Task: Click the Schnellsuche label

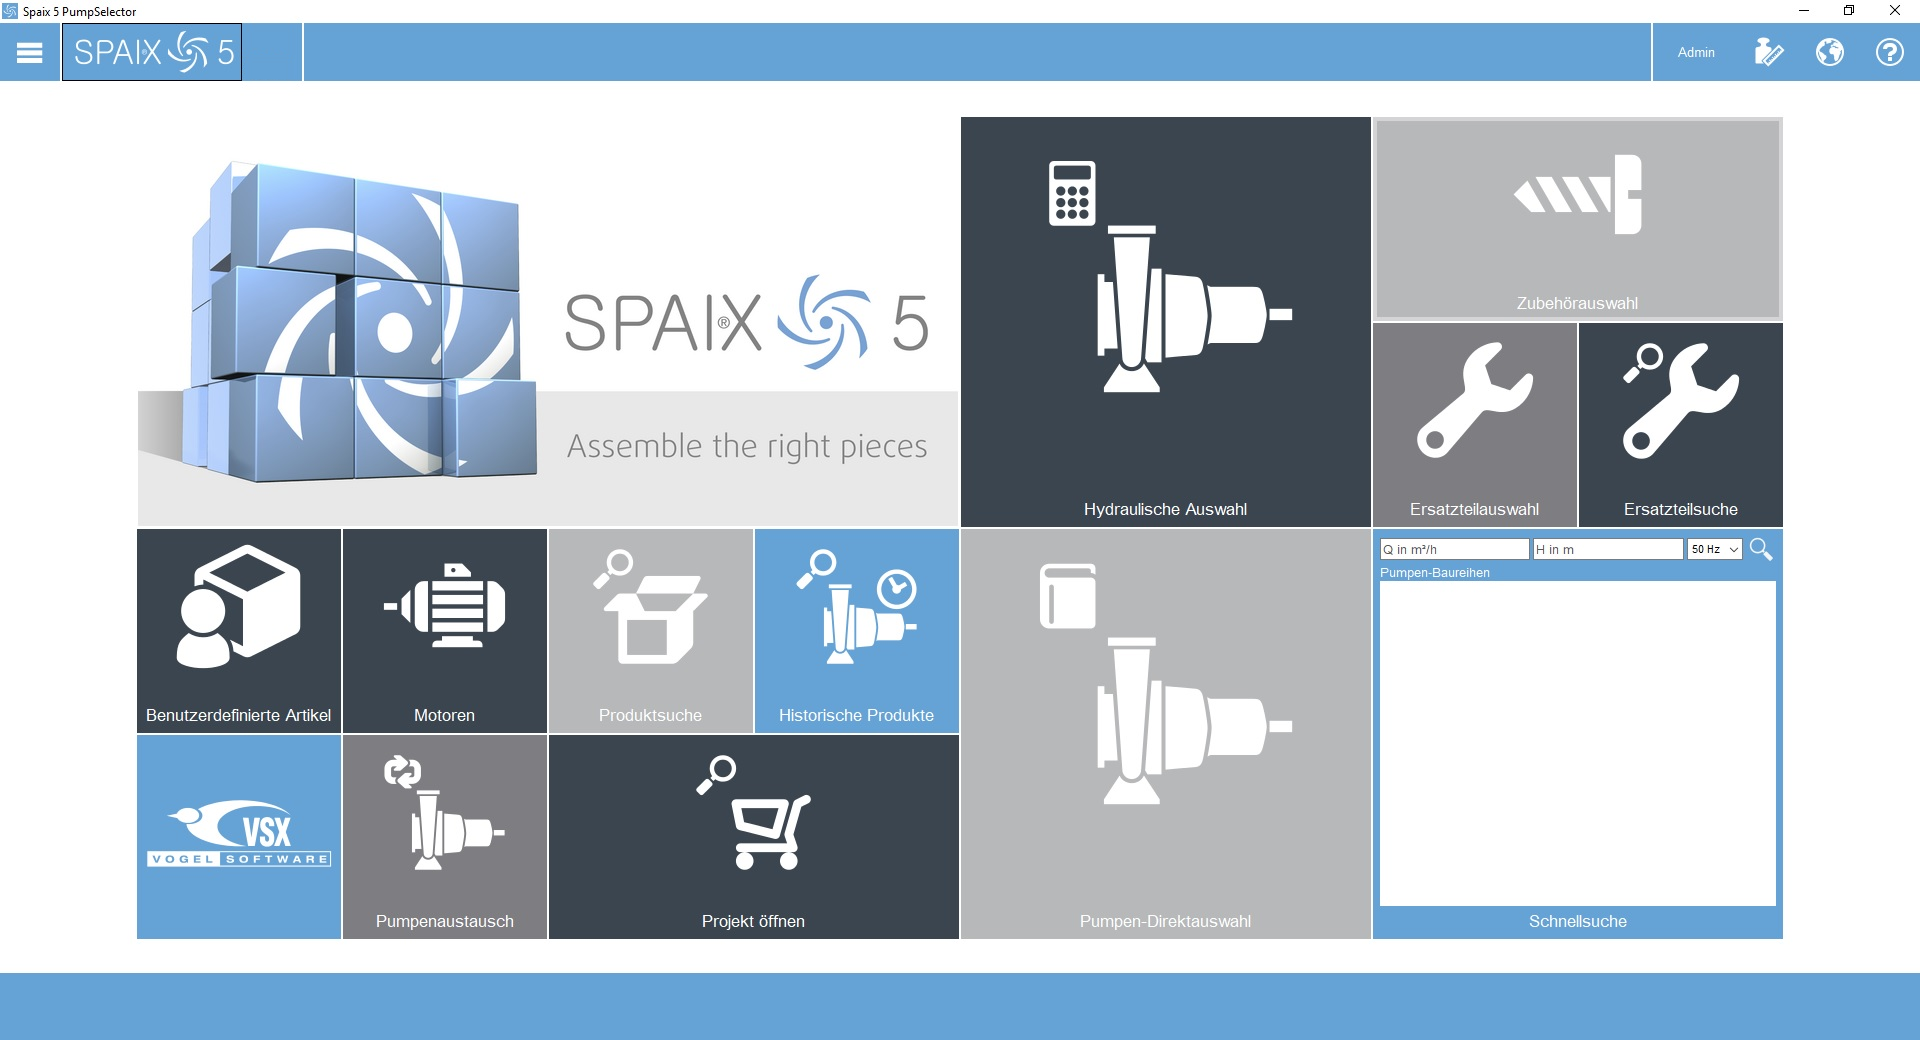Action: 1577,921
